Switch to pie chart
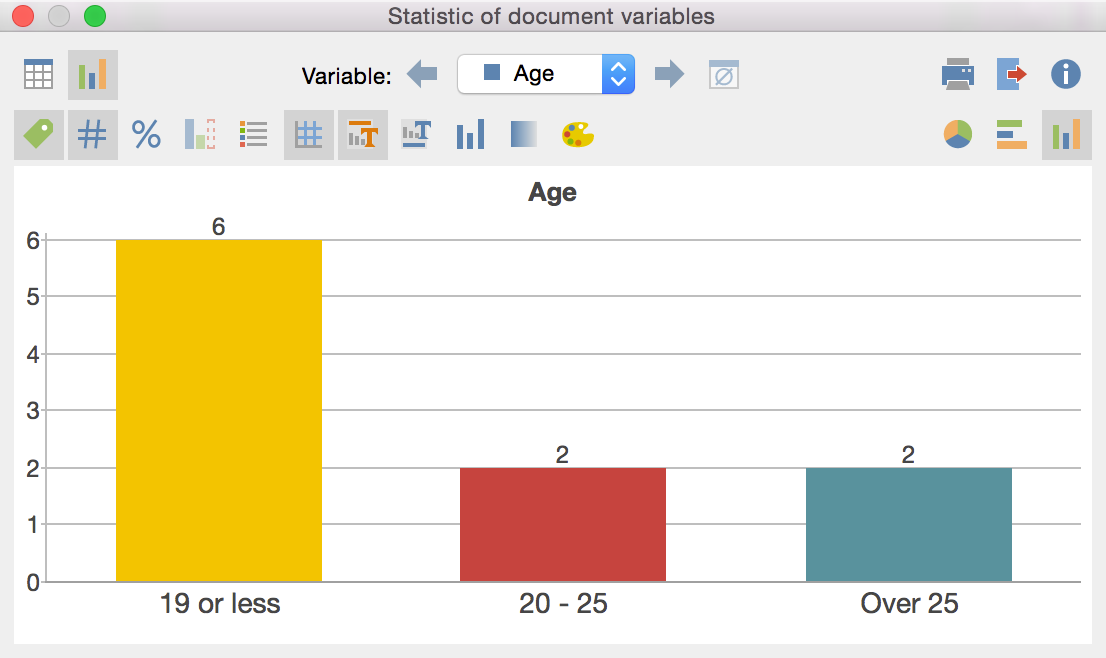 (958, 135)
